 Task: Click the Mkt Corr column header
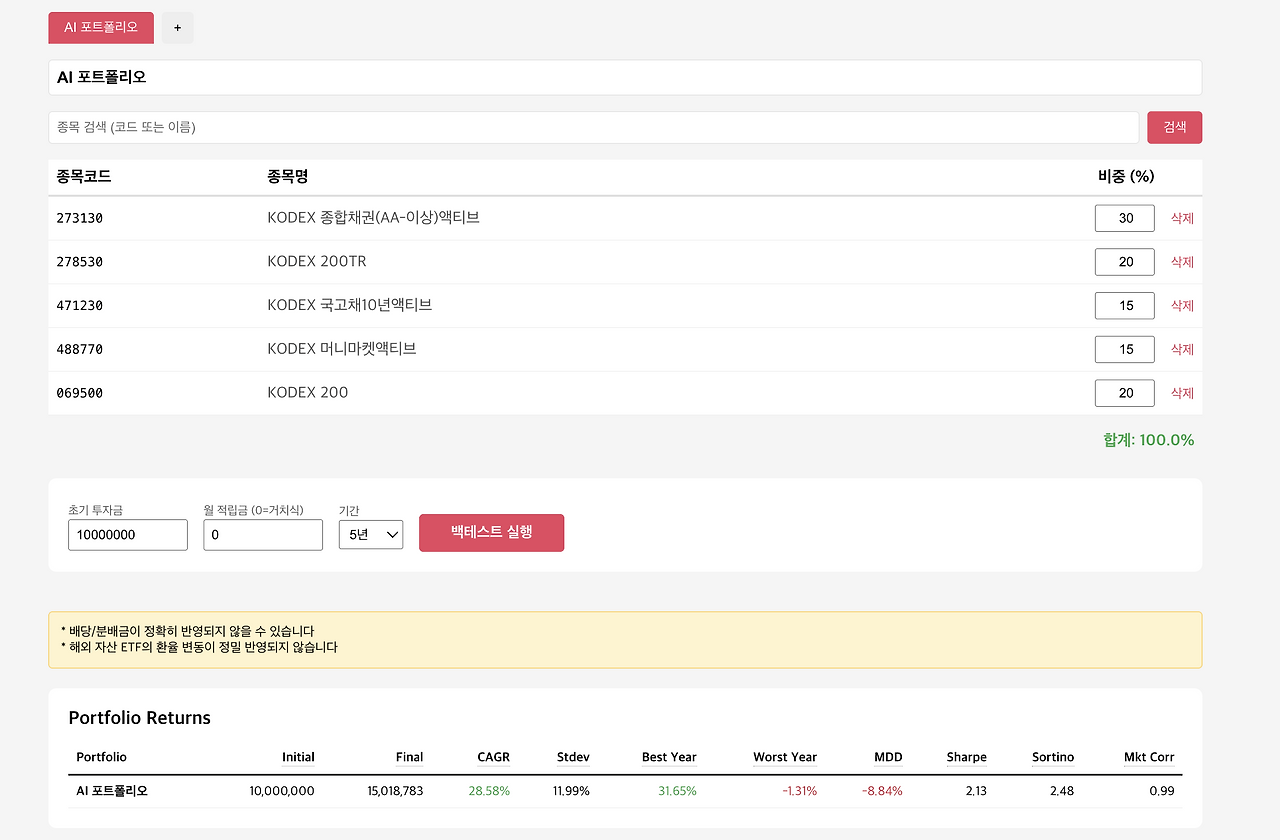point(1149,757)
